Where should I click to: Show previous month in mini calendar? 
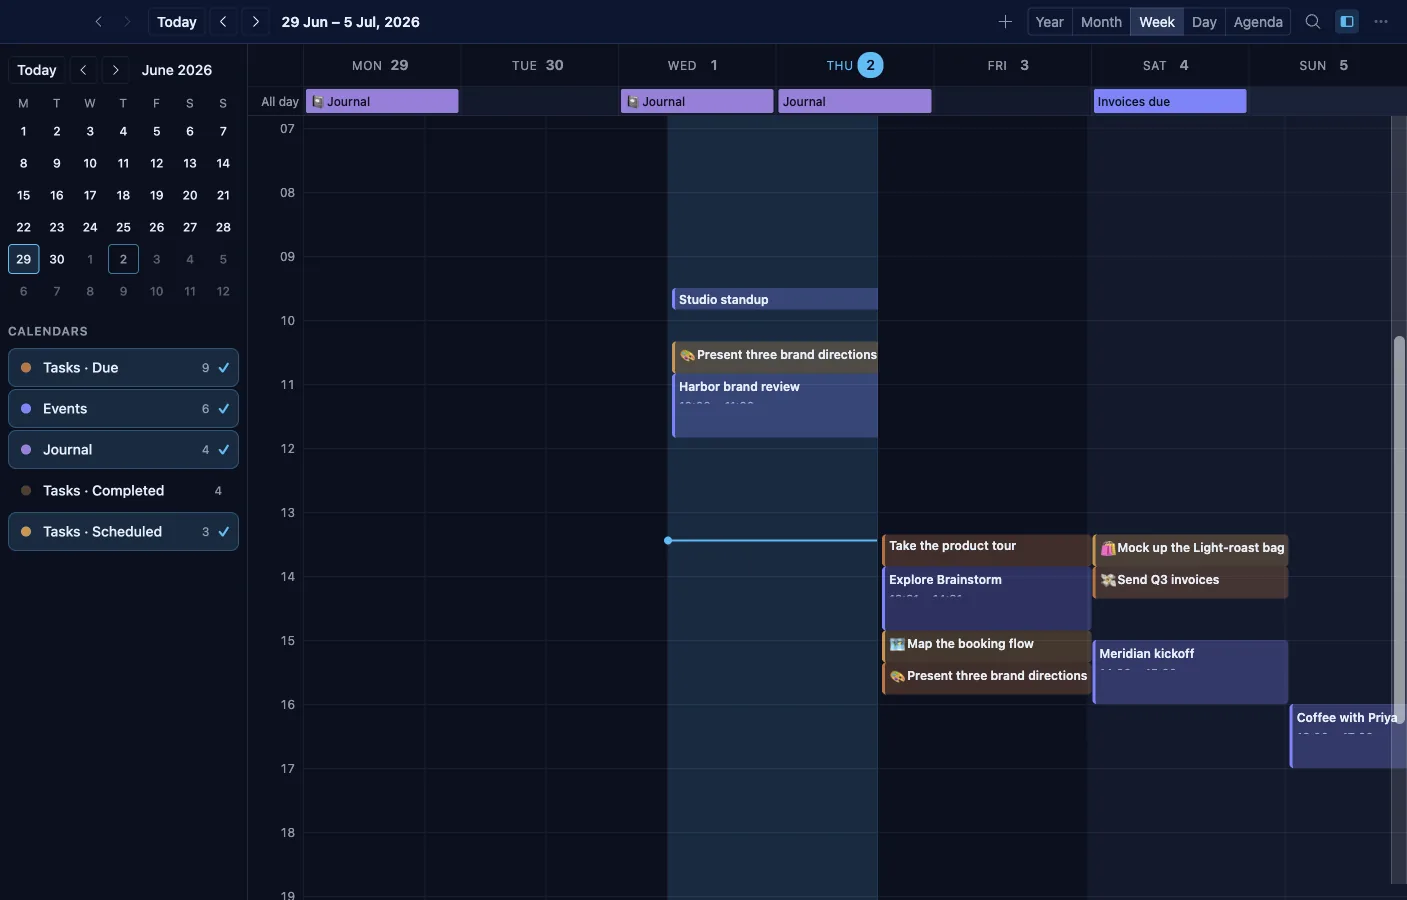(x=83, y=70)
